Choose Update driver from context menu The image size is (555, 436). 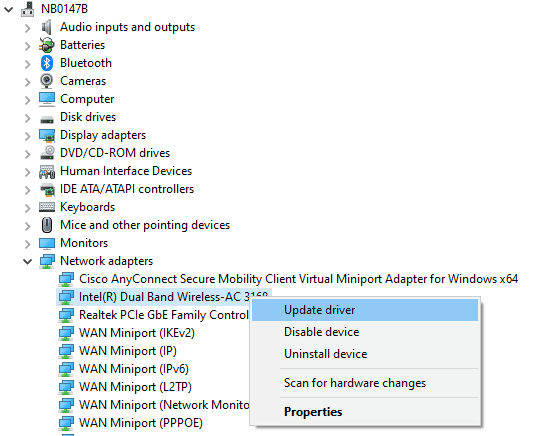(x=365, y=310)
